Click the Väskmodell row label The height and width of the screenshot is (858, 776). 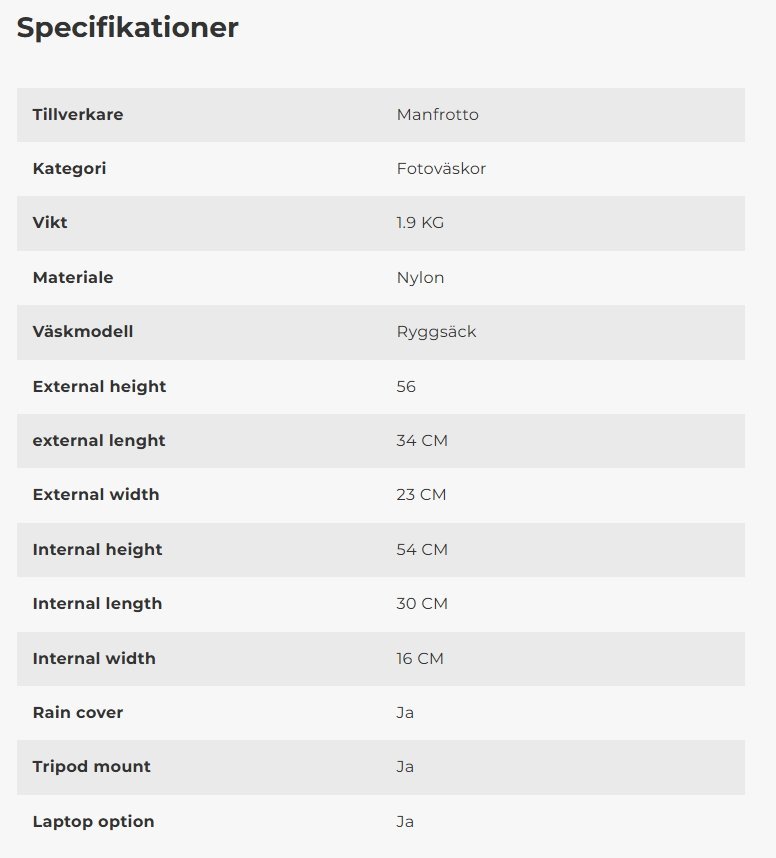(82, 332)
